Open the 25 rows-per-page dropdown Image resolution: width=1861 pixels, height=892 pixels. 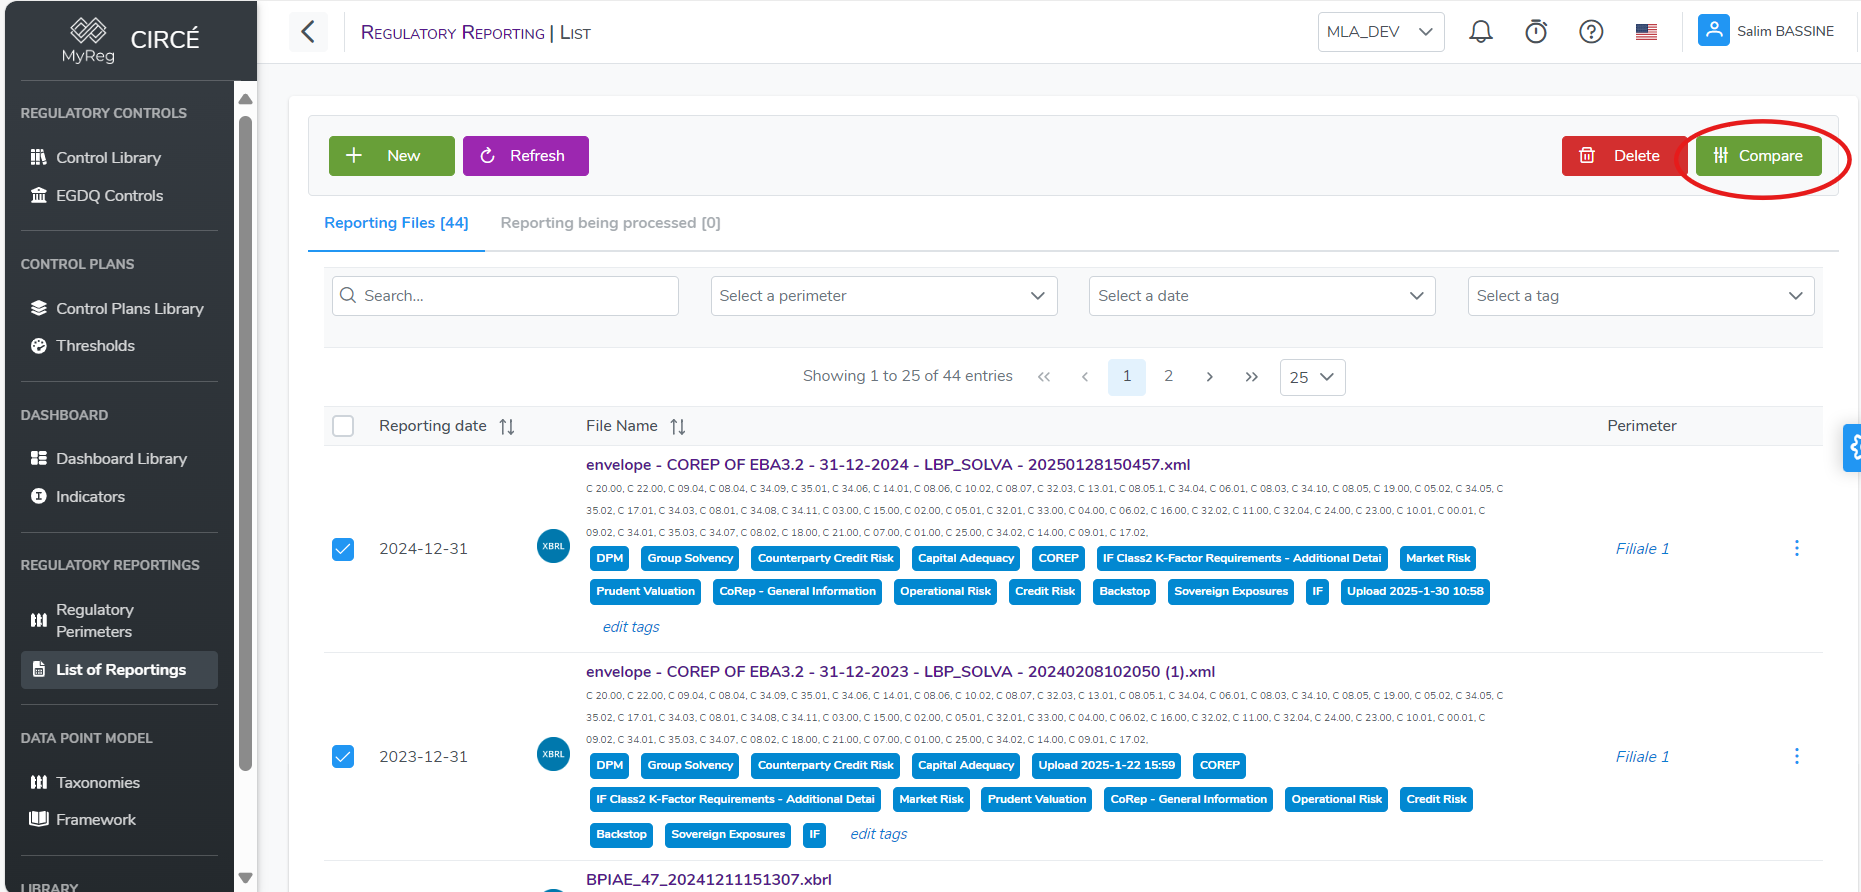coord(1312,377)
